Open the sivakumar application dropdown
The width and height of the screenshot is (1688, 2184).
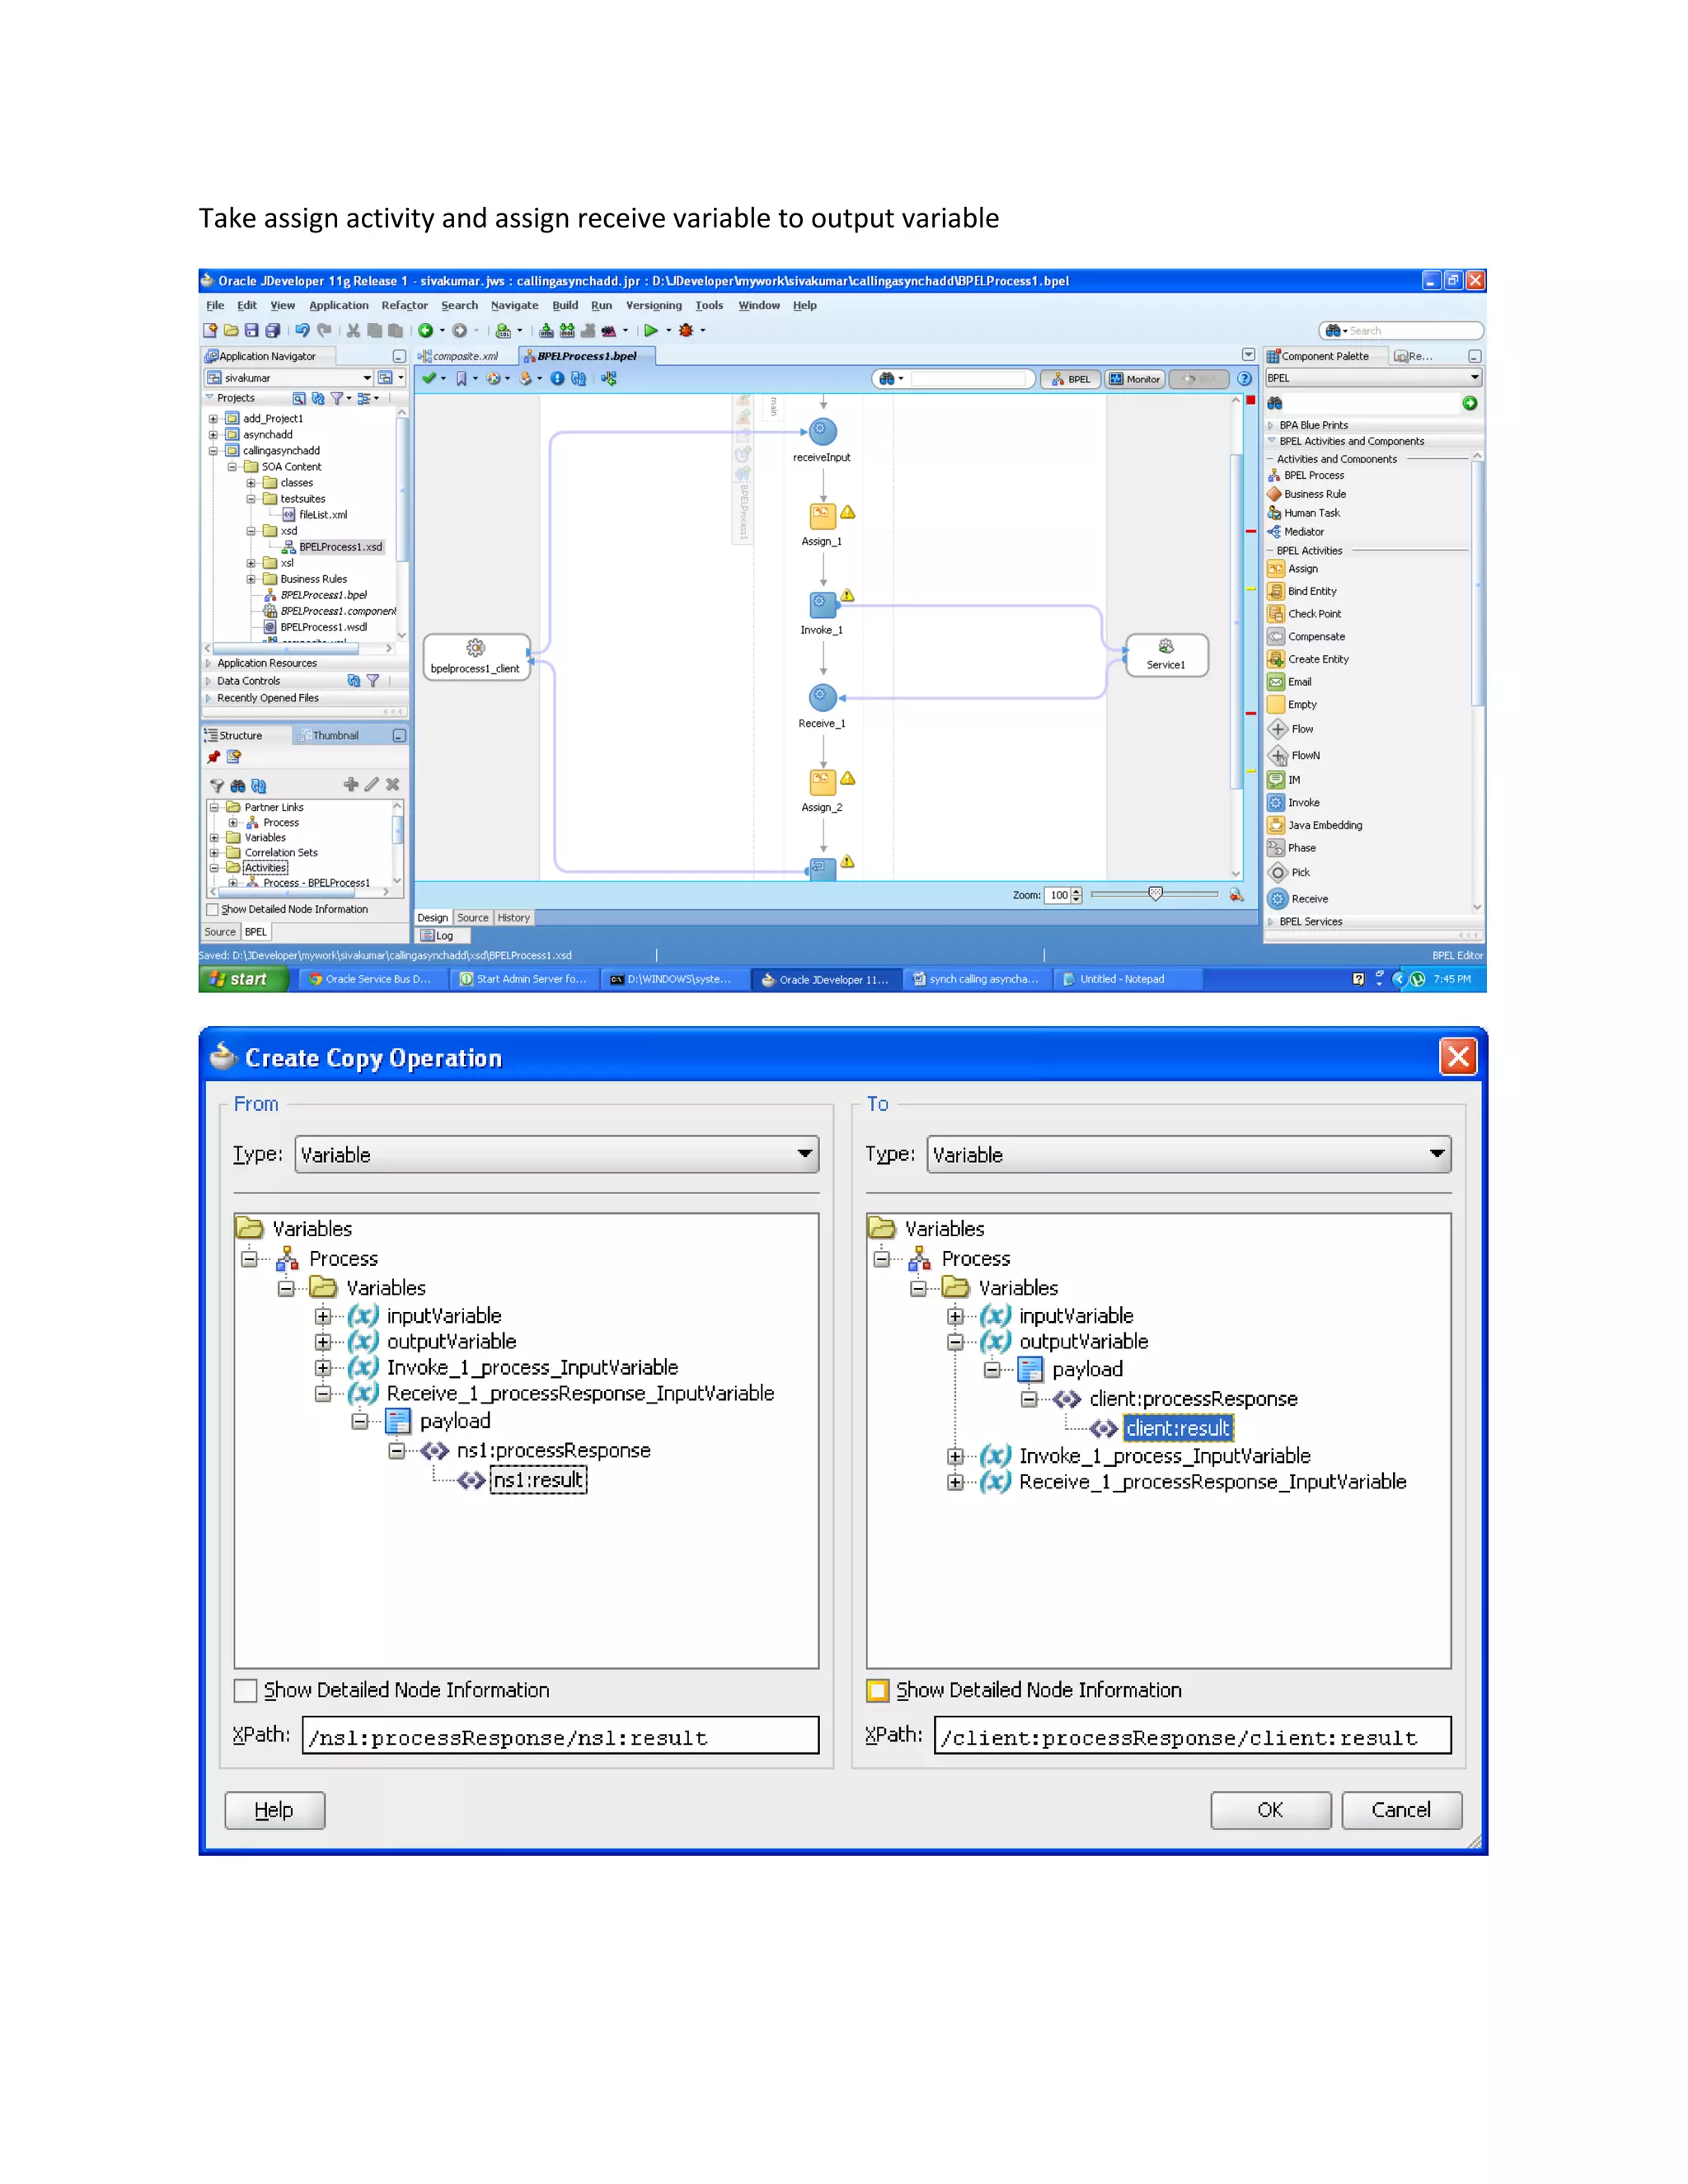pos(289,378)
